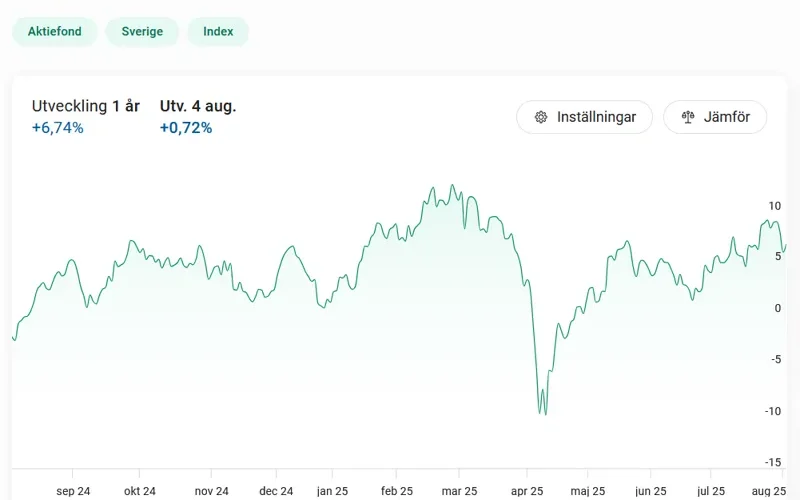The height and width of the screenshot is (500, 800).
Task: Choose the Index tag
Action: click(218, 31)
